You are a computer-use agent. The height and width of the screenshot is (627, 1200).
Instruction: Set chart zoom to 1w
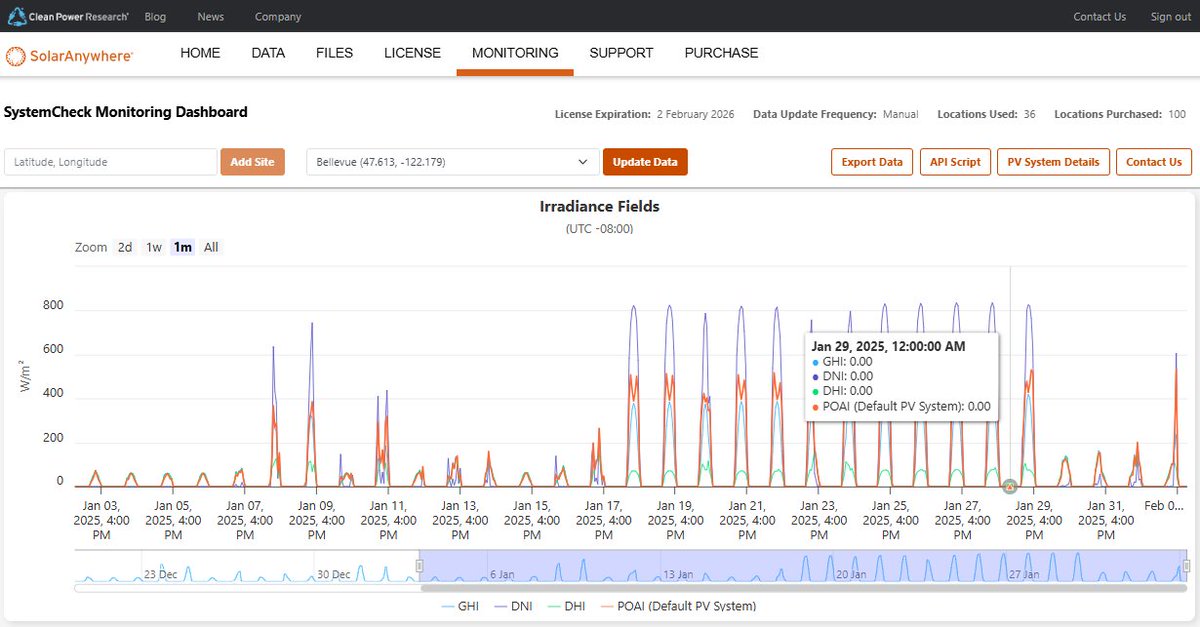[154, 247]
